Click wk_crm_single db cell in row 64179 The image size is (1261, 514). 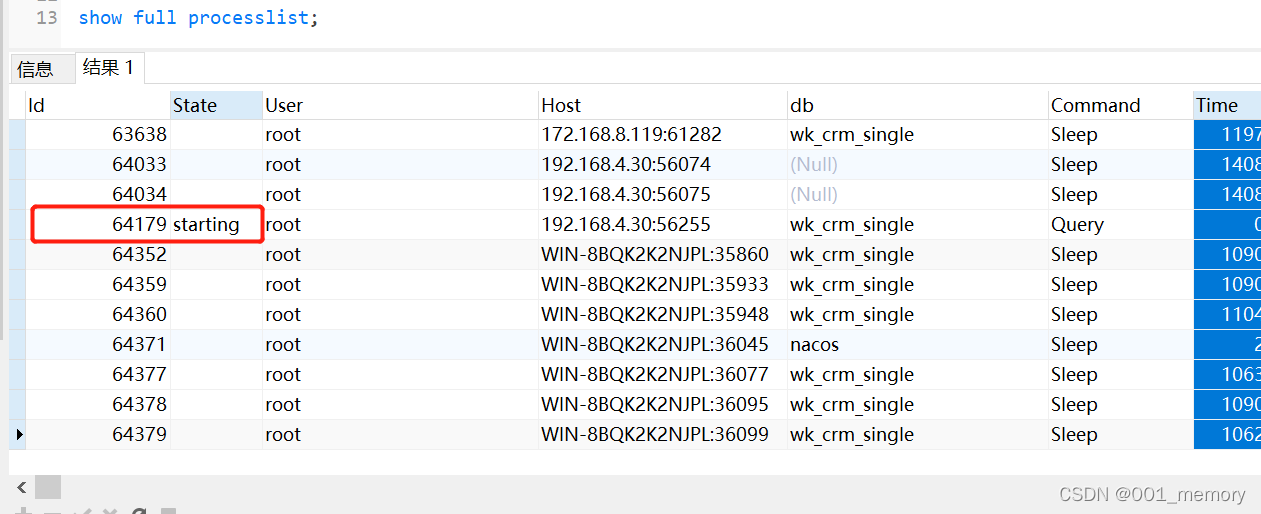pyautogui.click(x=918, y=224)
